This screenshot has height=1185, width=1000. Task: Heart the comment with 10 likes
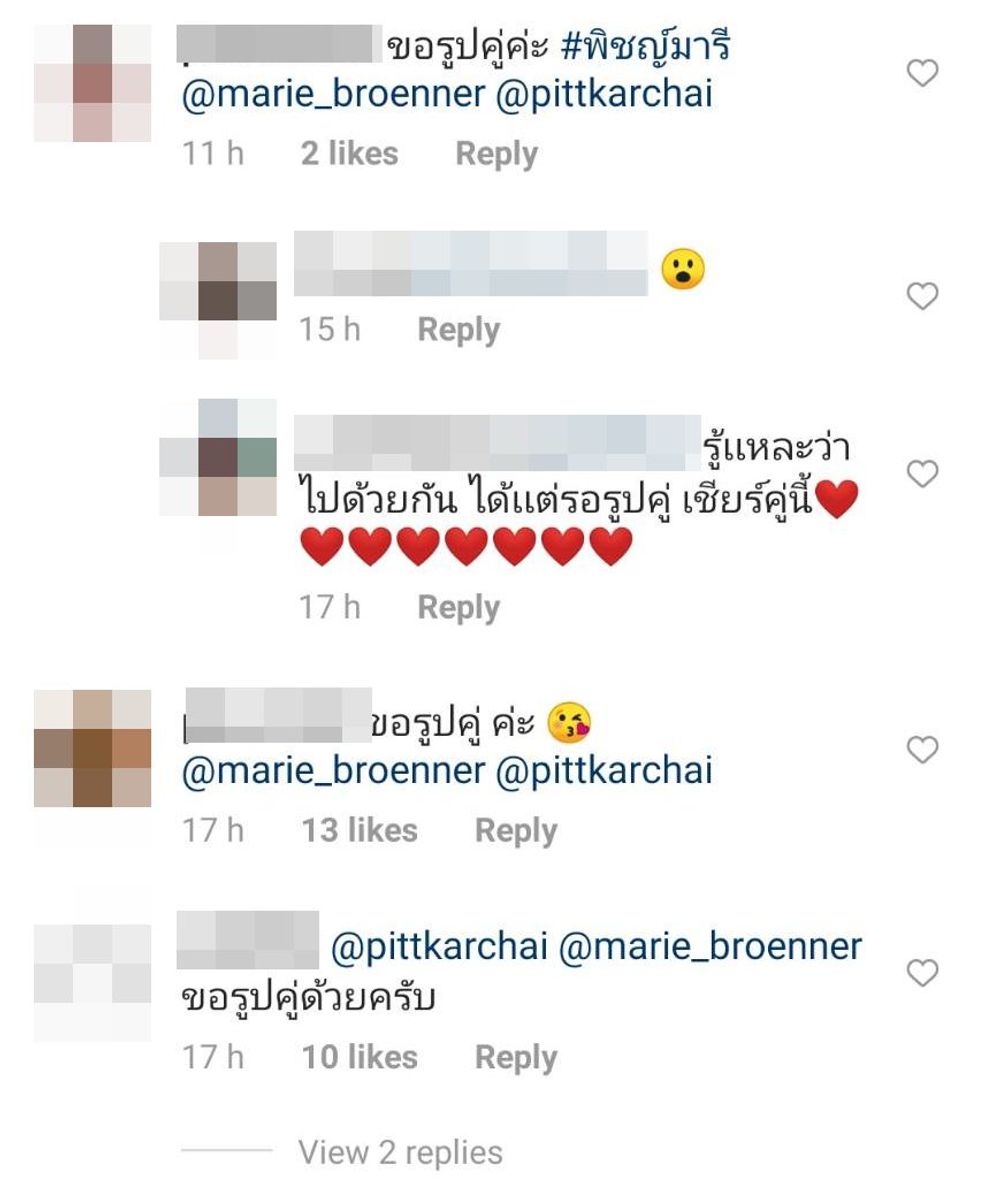coord(922,973)
